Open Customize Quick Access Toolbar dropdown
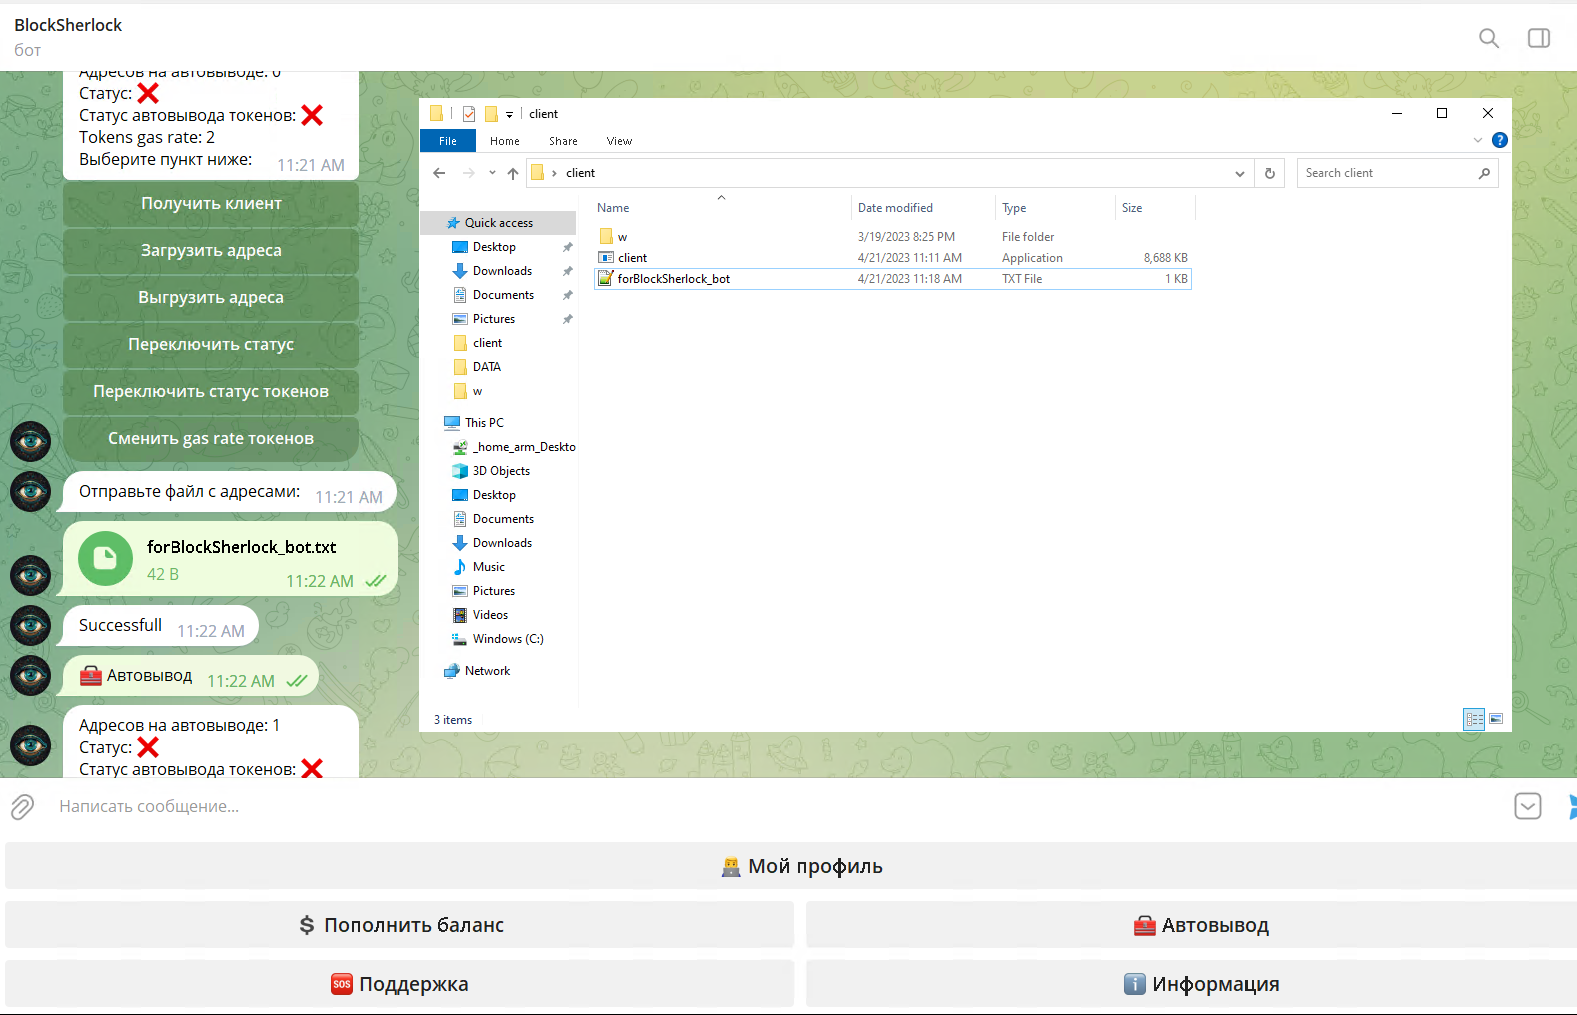The image size is (1577, 1015). pyautogui.click(x=509, y=115)
